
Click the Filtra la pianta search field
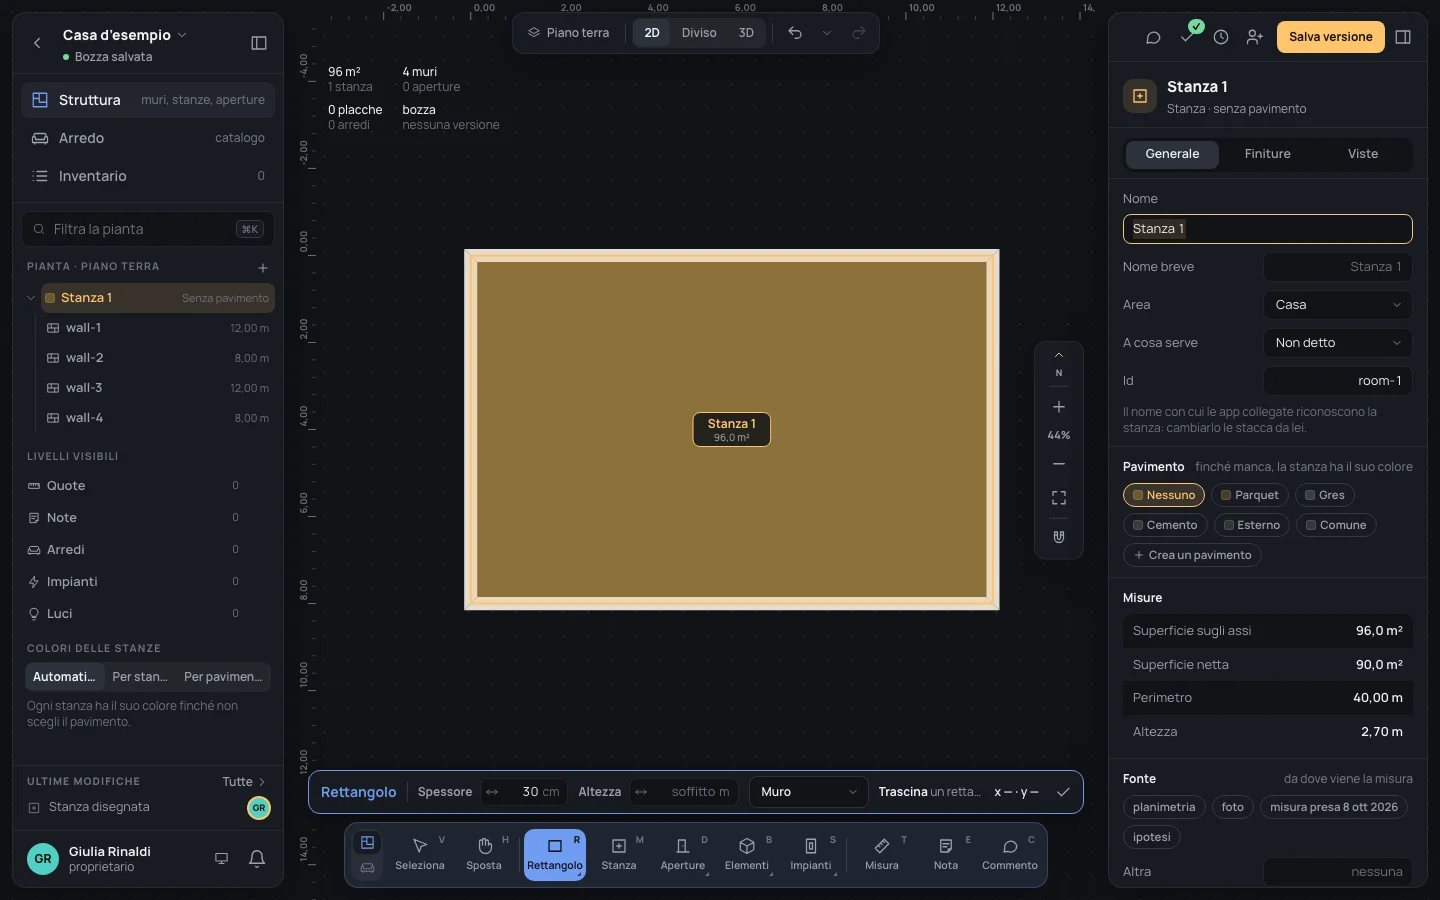click(x=148, y=229)
